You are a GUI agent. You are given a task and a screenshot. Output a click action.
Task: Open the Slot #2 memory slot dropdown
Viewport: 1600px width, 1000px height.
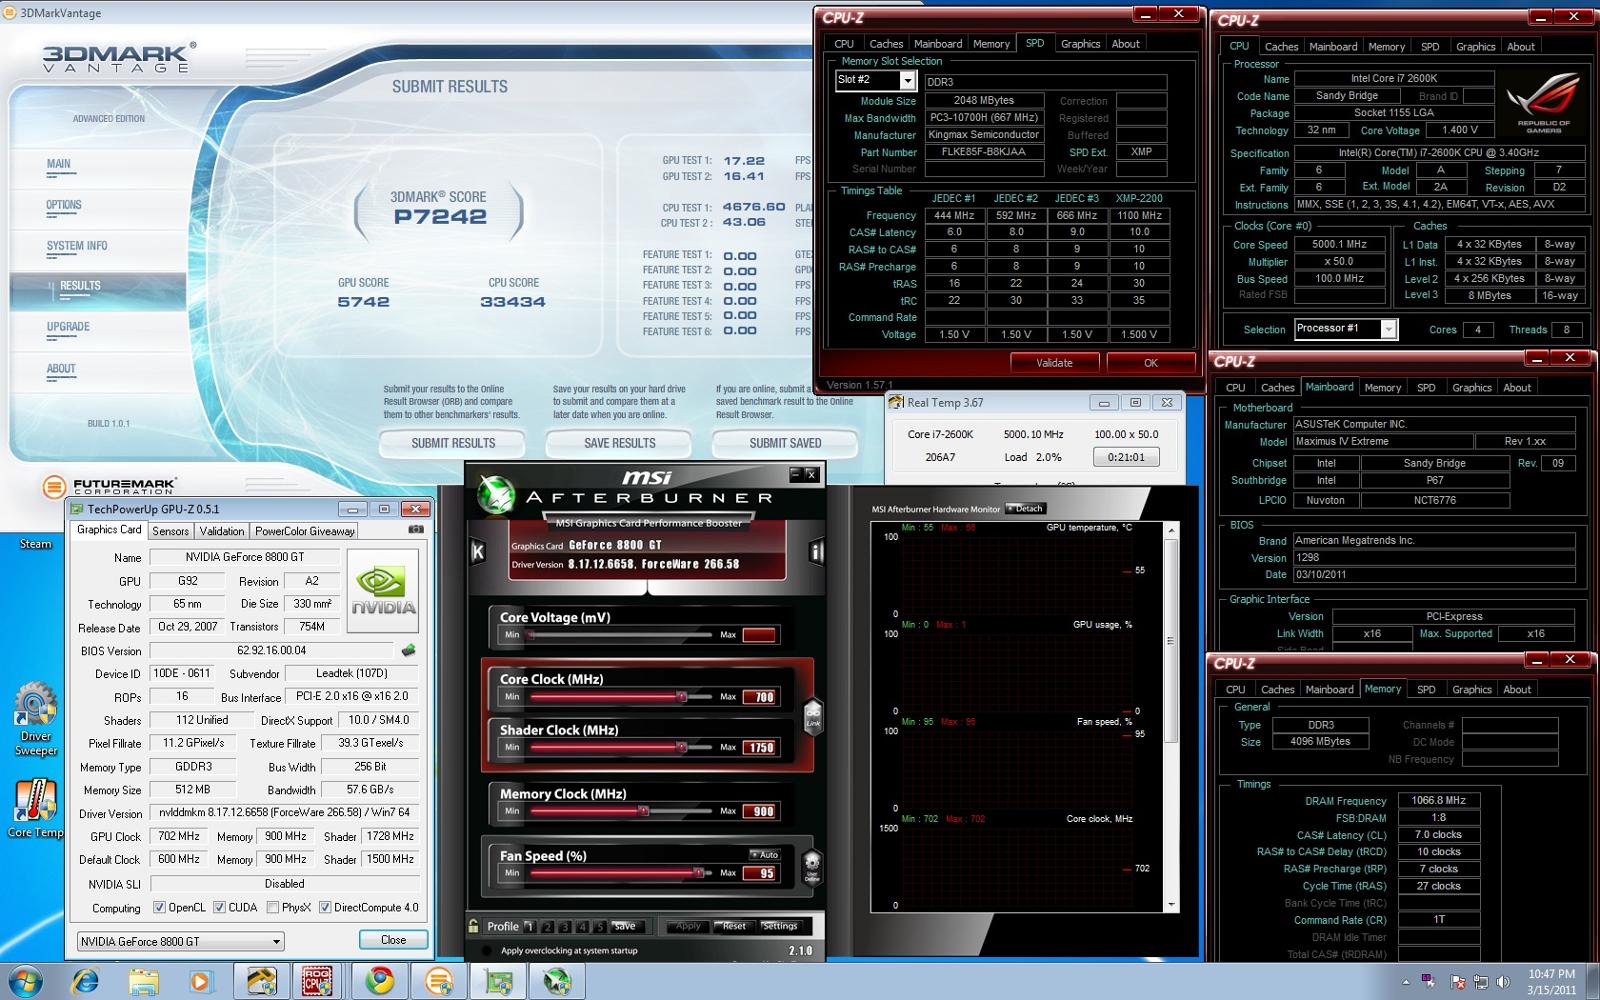(x=907, y=80)
